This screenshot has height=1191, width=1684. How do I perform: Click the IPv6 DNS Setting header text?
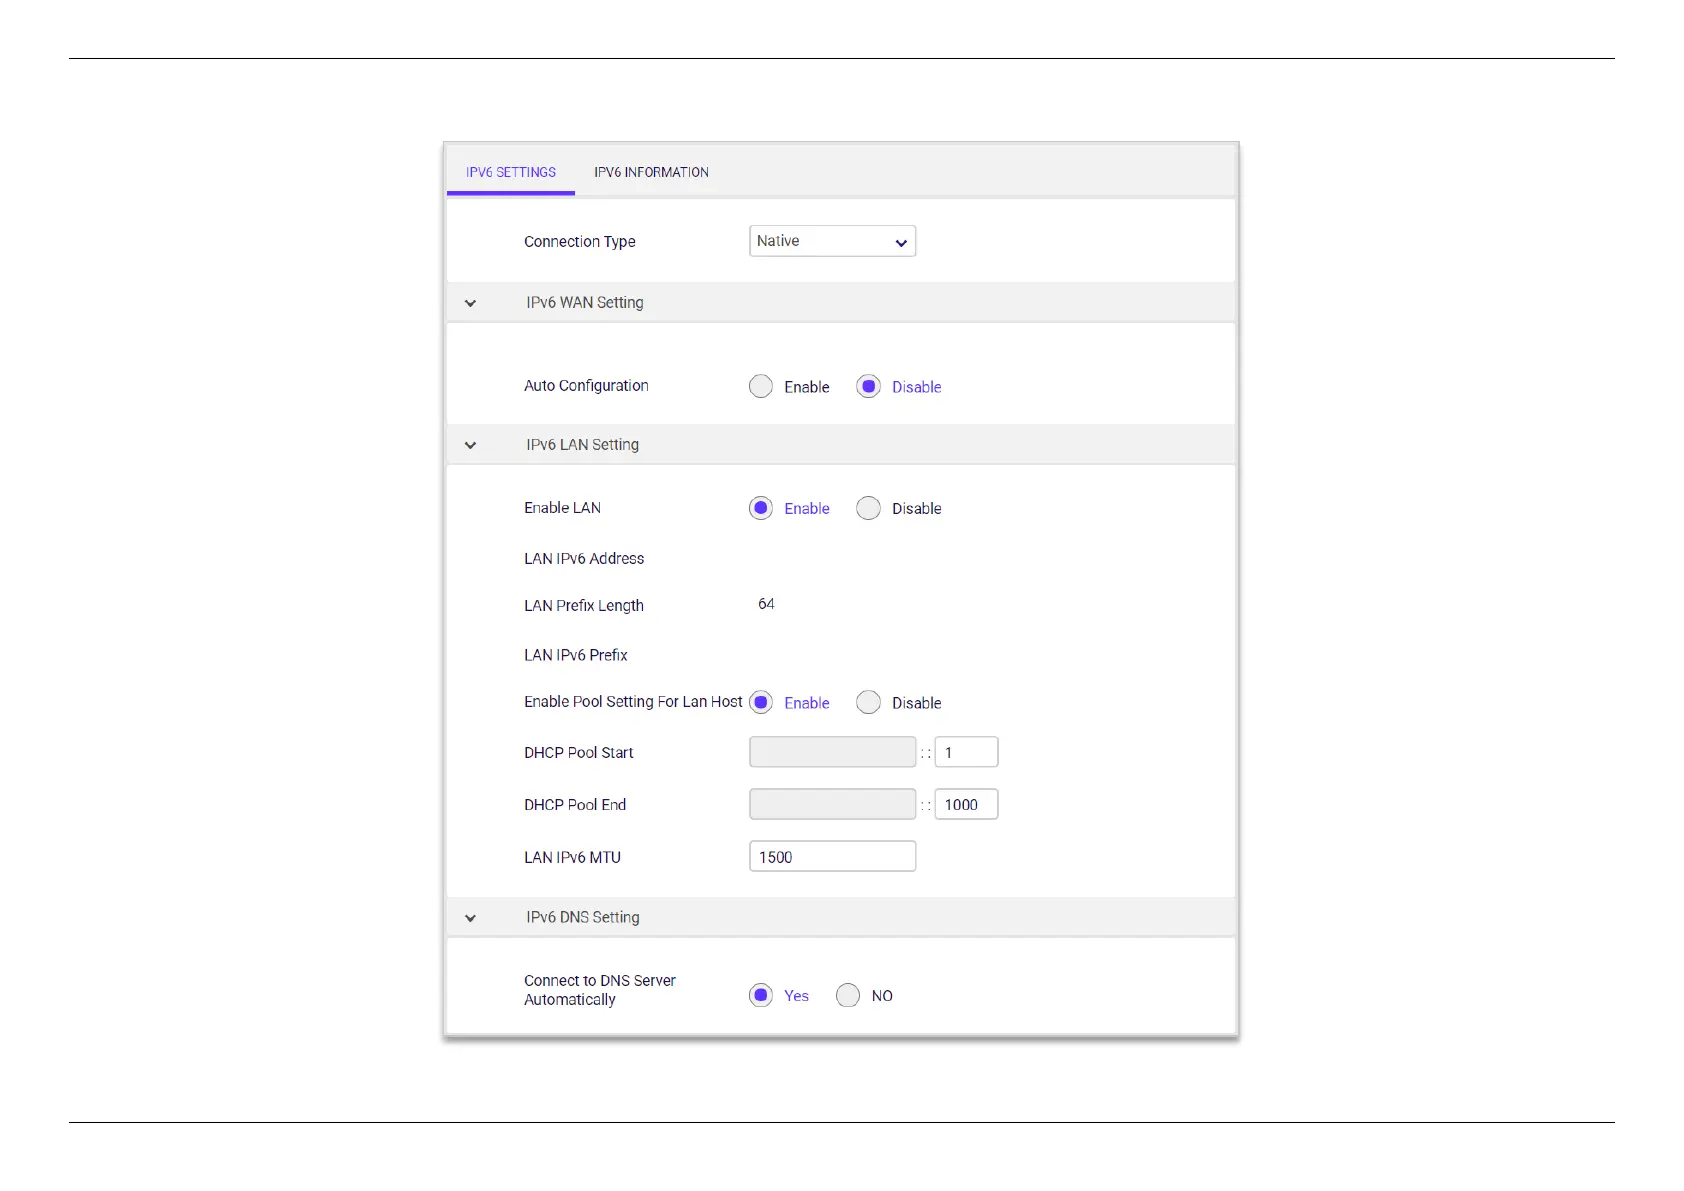[x=583, y=918]
